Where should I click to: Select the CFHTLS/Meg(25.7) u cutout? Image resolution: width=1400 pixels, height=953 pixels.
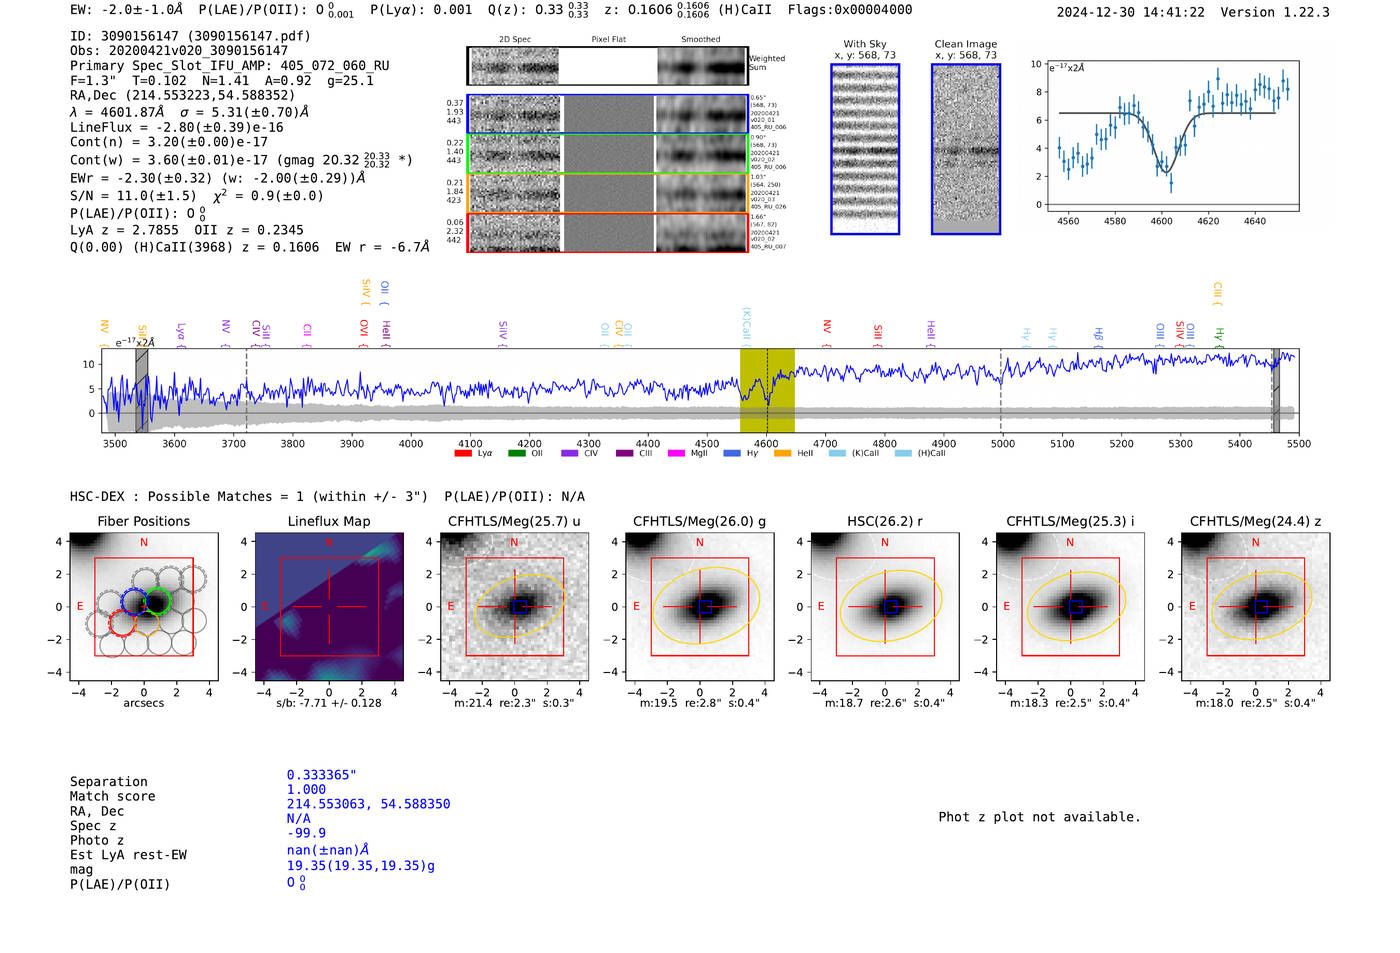point(514,606)
